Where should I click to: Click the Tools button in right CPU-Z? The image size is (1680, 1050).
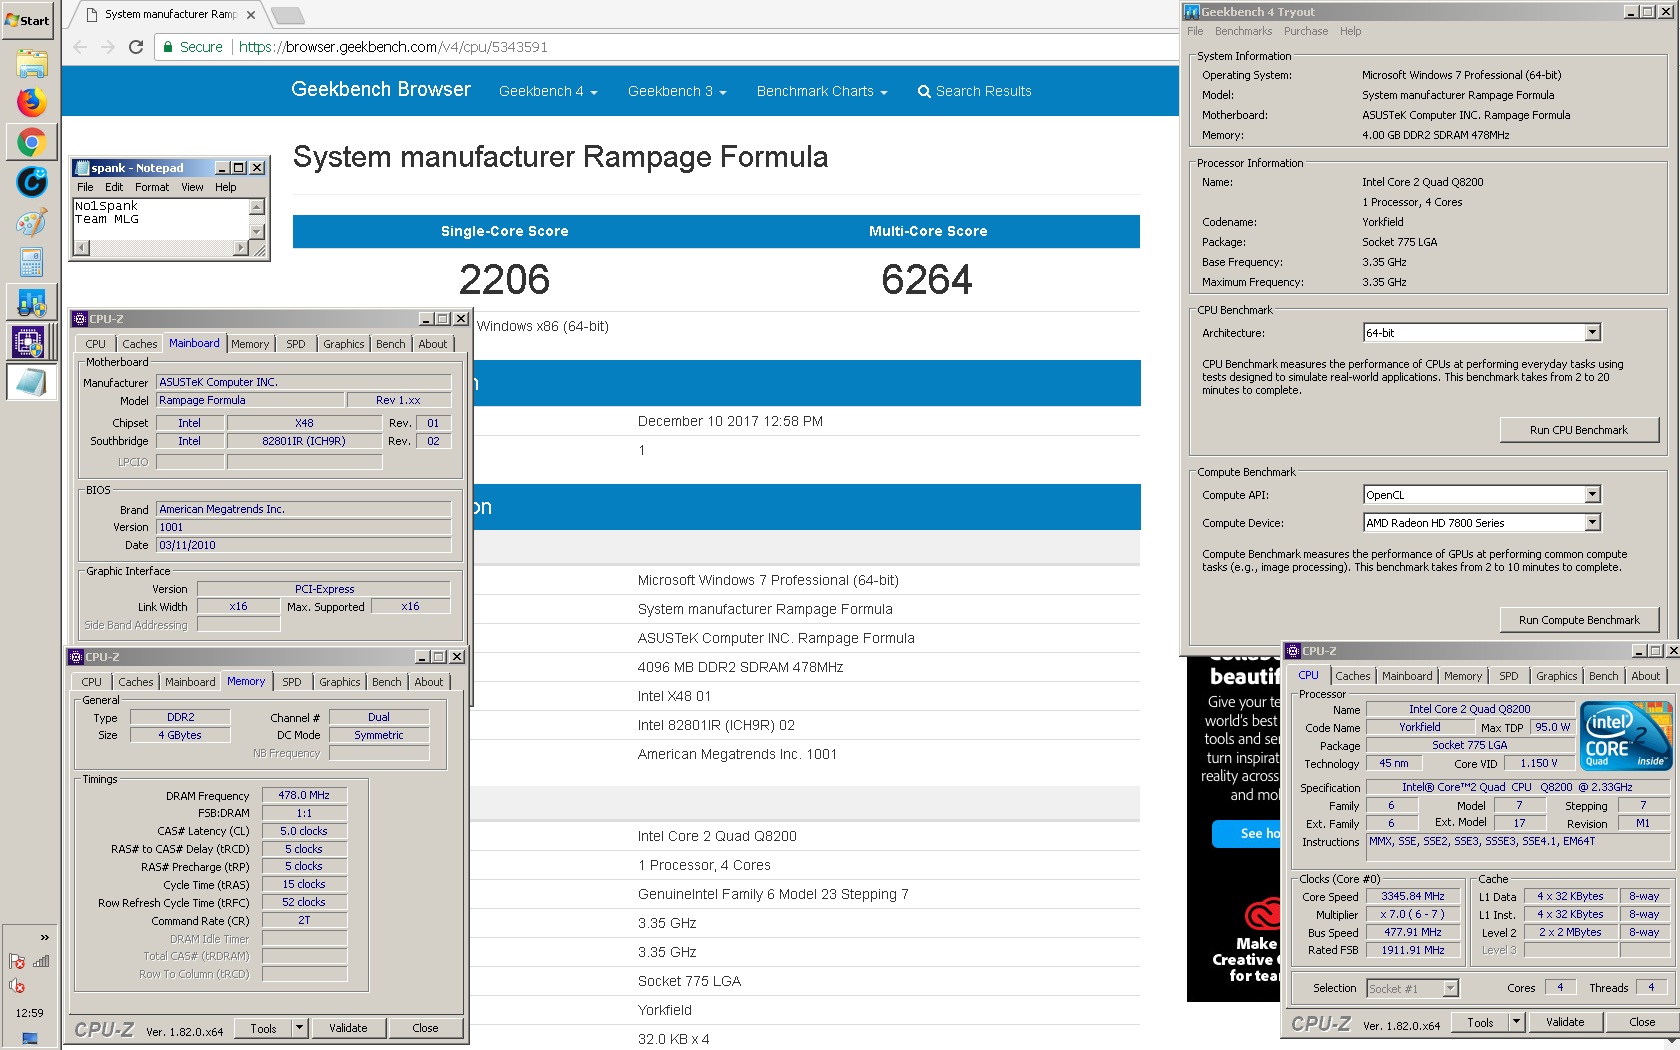pyautogui.click(x=1480, y=1022)
